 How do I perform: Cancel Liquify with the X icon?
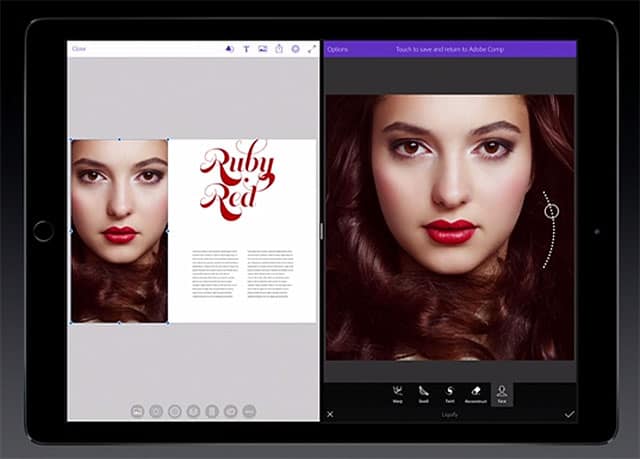point(330,414)
